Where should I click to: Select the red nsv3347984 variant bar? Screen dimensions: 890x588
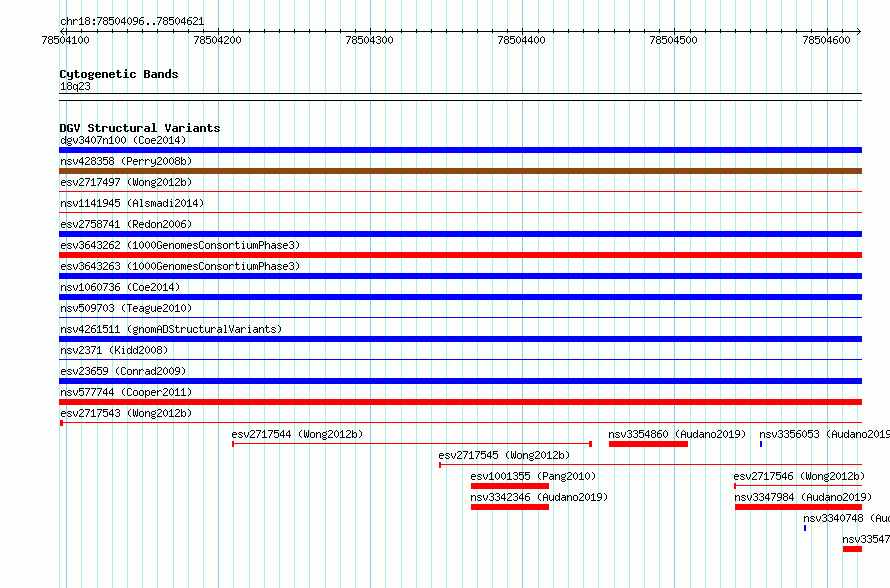(x=798, y=507)
